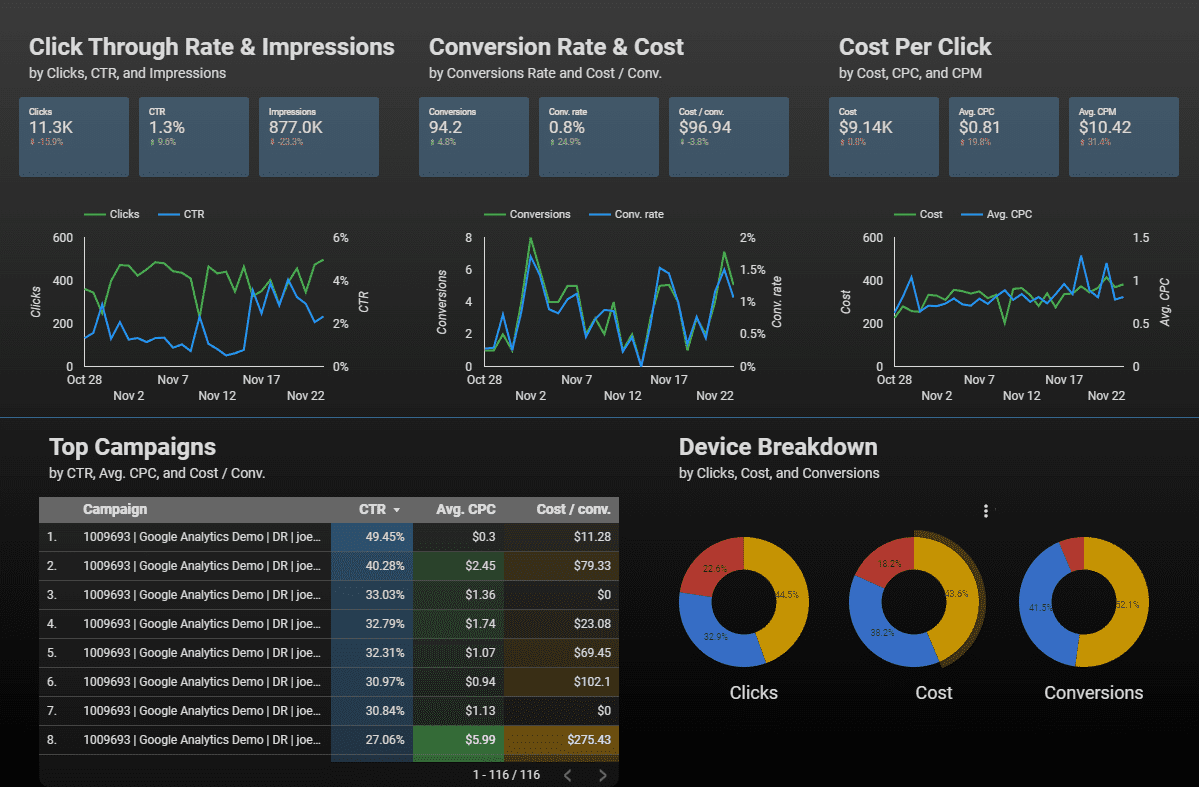Click the Clicks 11.3K scorecard
Viewport: 1199px width, 787px height.
point(74,137)
